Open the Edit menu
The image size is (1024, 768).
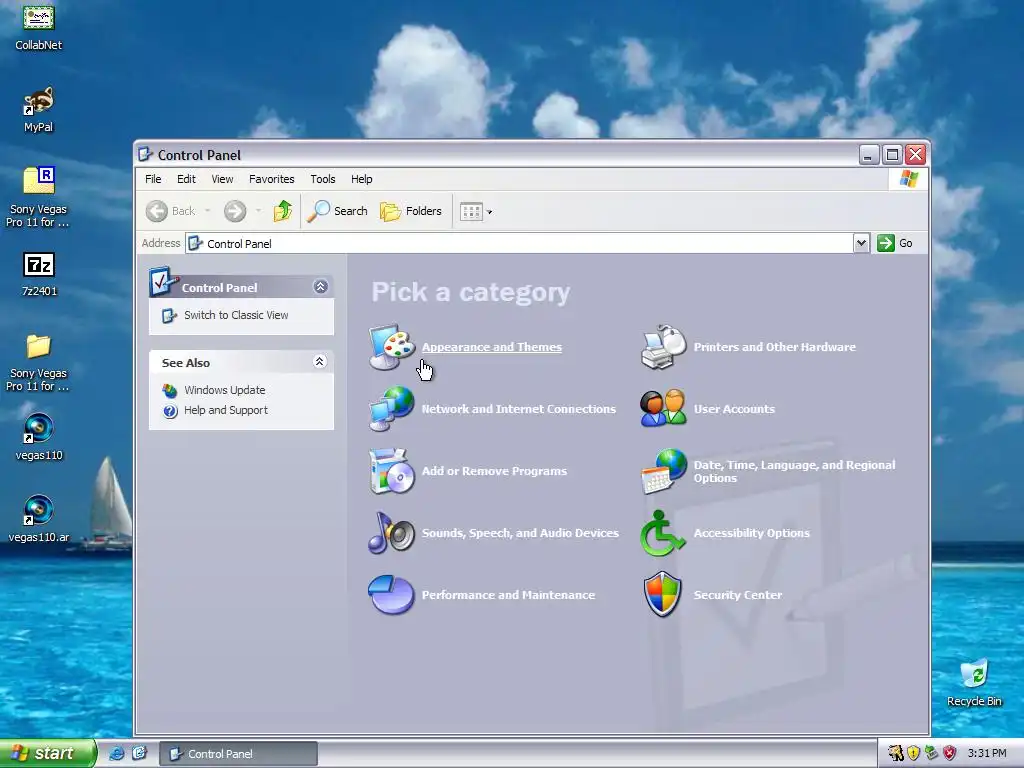186,179
